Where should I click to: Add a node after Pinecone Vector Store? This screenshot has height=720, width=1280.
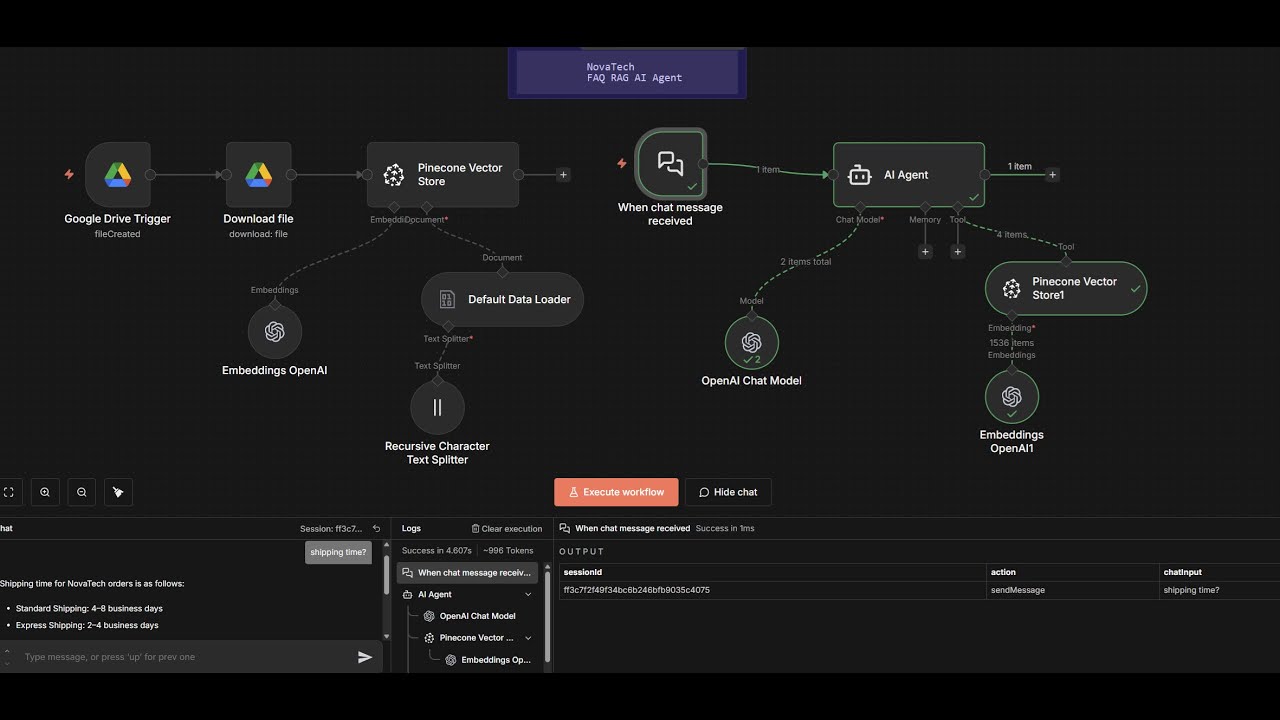click(563, 175)
